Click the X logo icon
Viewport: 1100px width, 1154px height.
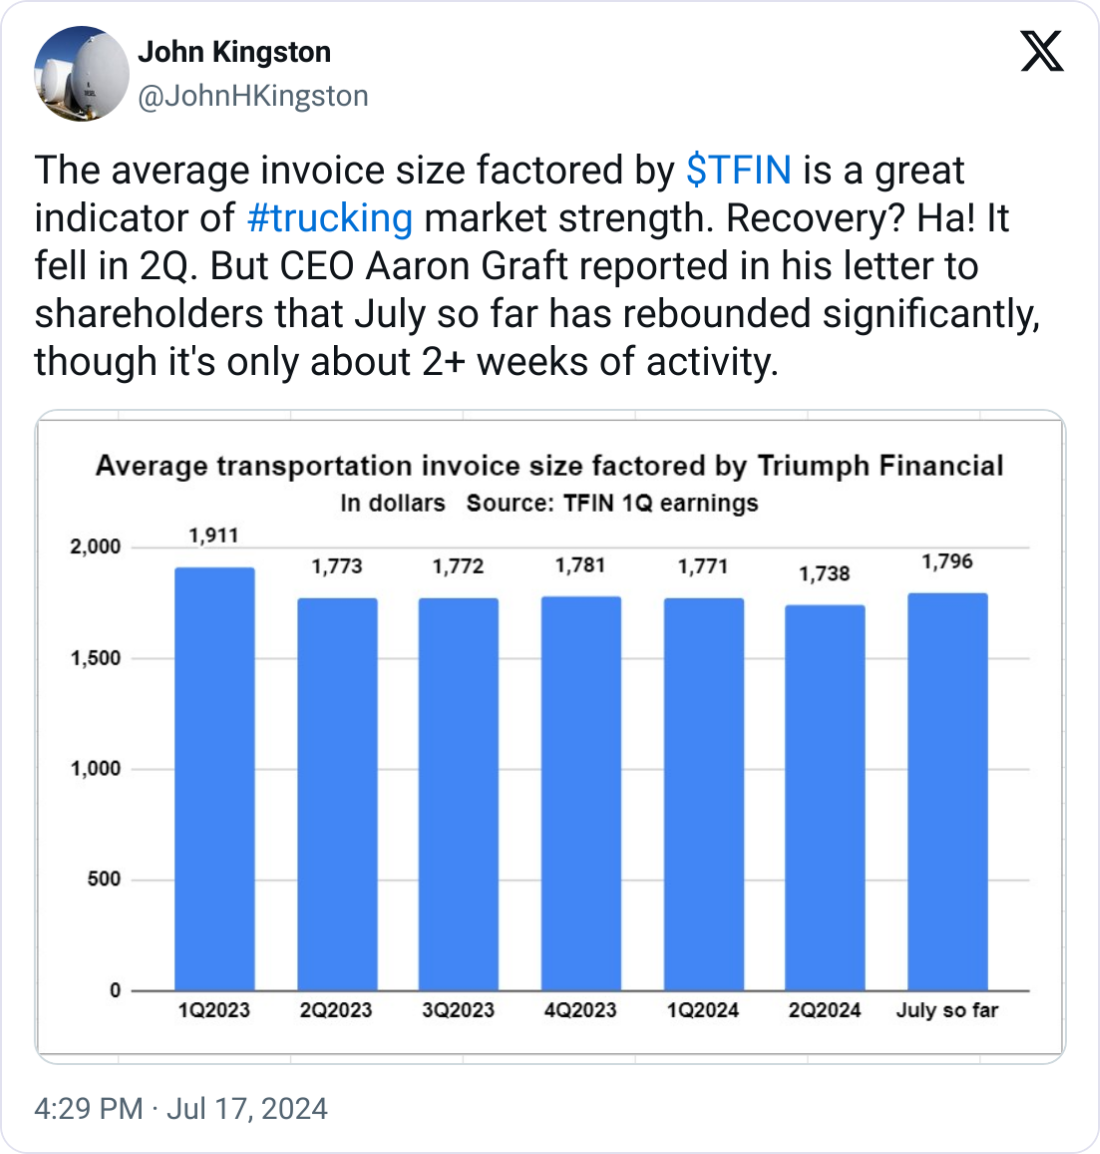(x=1042, y=50)
